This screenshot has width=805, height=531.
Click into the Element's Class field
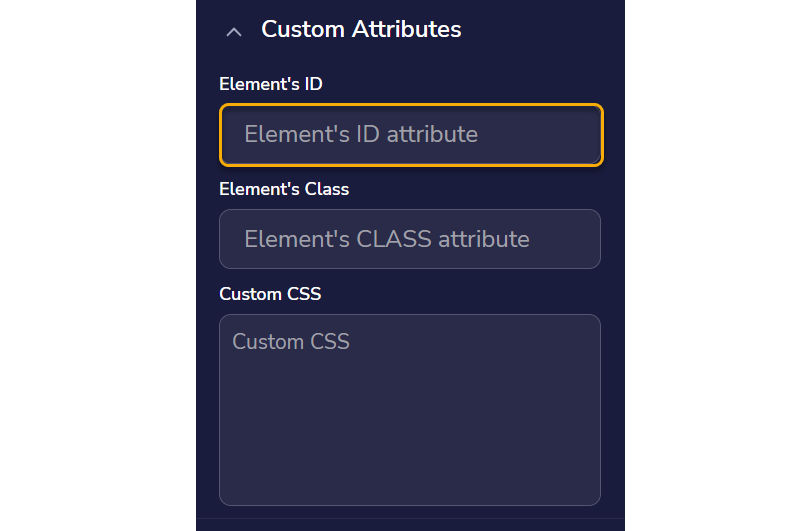pyautogui.click(x=409, y=239)
